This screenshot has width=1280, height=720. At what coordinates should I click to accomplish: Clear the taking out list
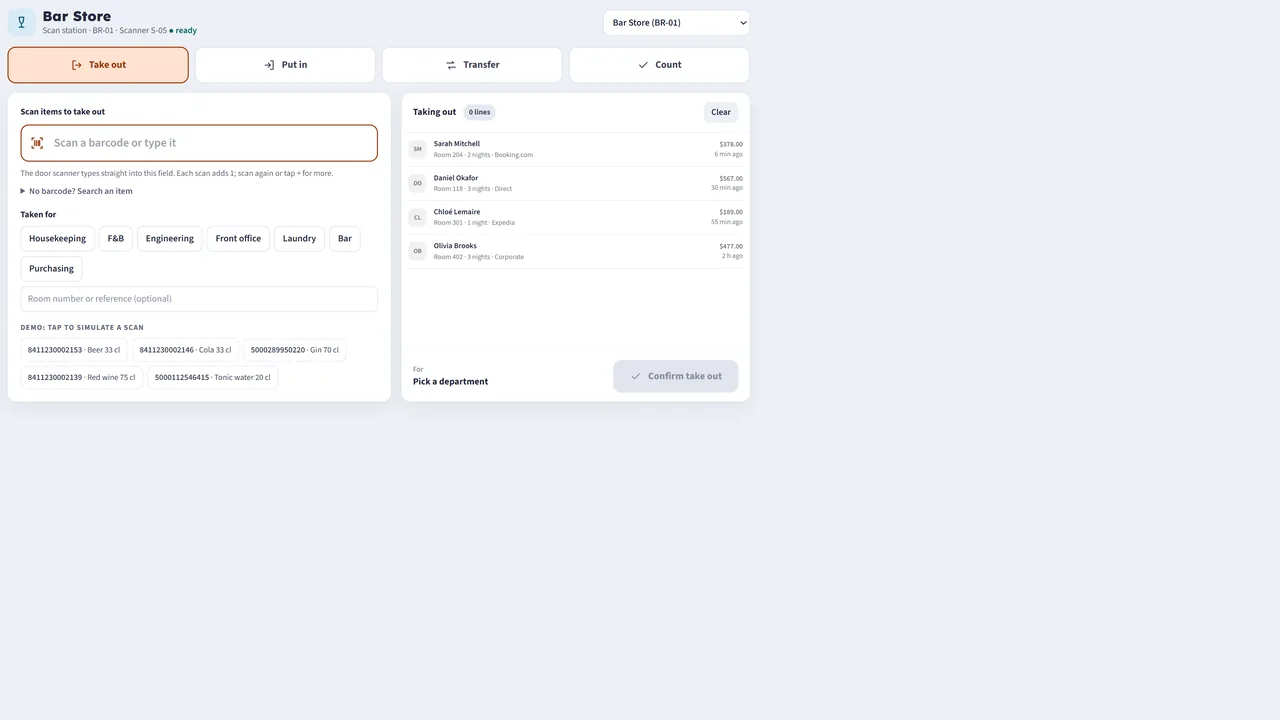pyautogui.click(x=721, y=112)
